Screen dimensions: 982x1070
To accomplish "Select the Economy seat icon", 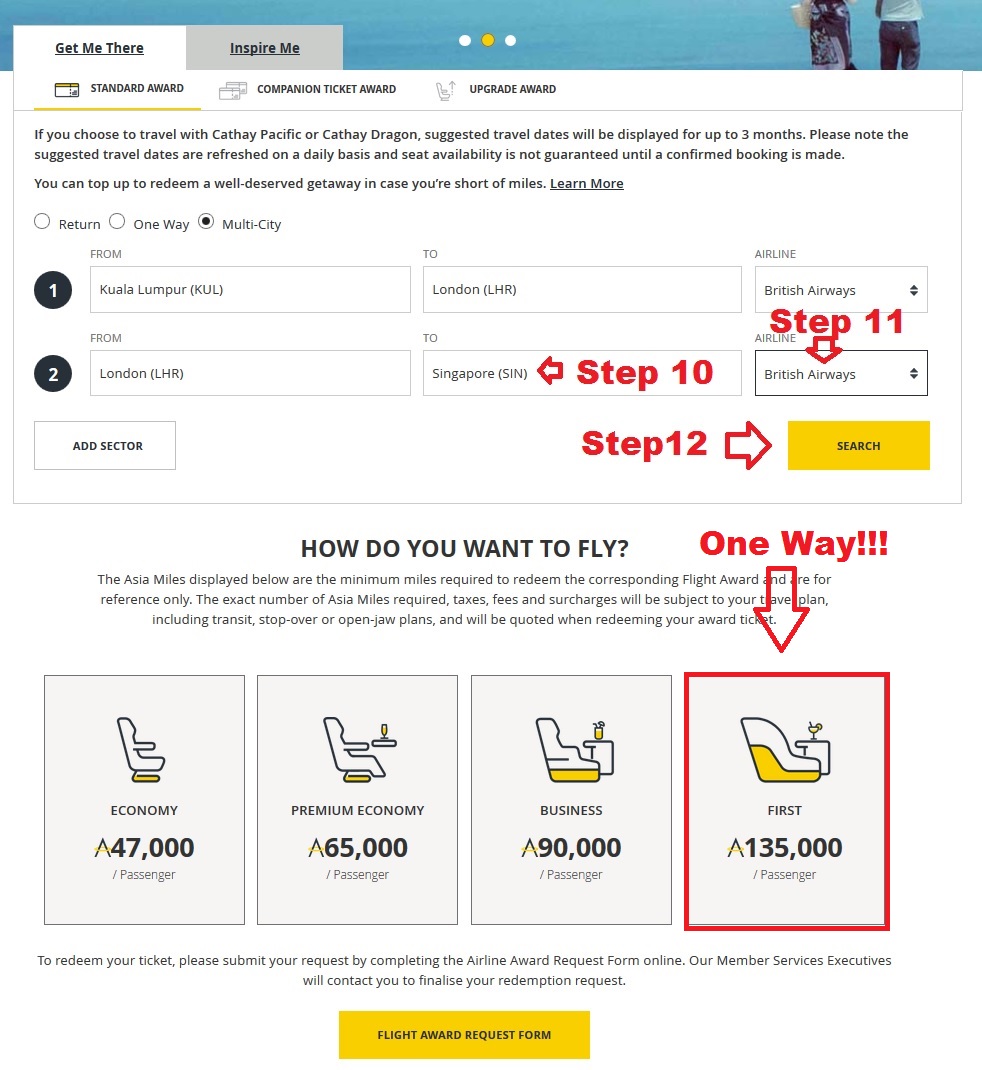I will 141,749.
